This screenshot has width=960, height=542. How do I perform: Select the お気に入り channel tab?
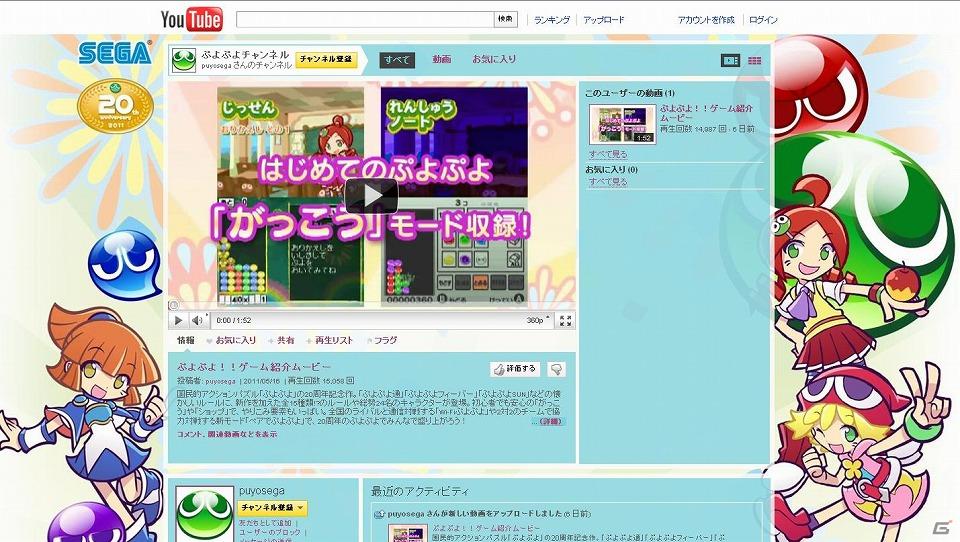point(494,59)
